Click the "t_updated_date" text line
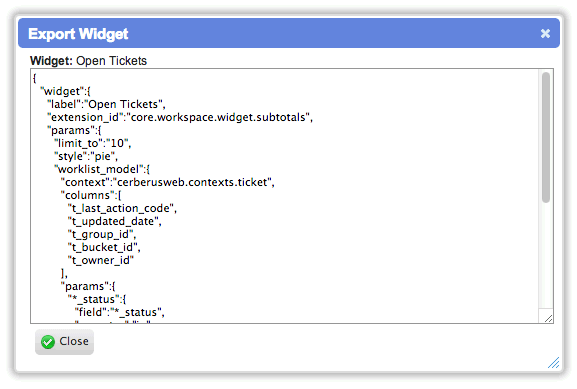This screenshot has width=577, height=389. [x=114, y=221]
